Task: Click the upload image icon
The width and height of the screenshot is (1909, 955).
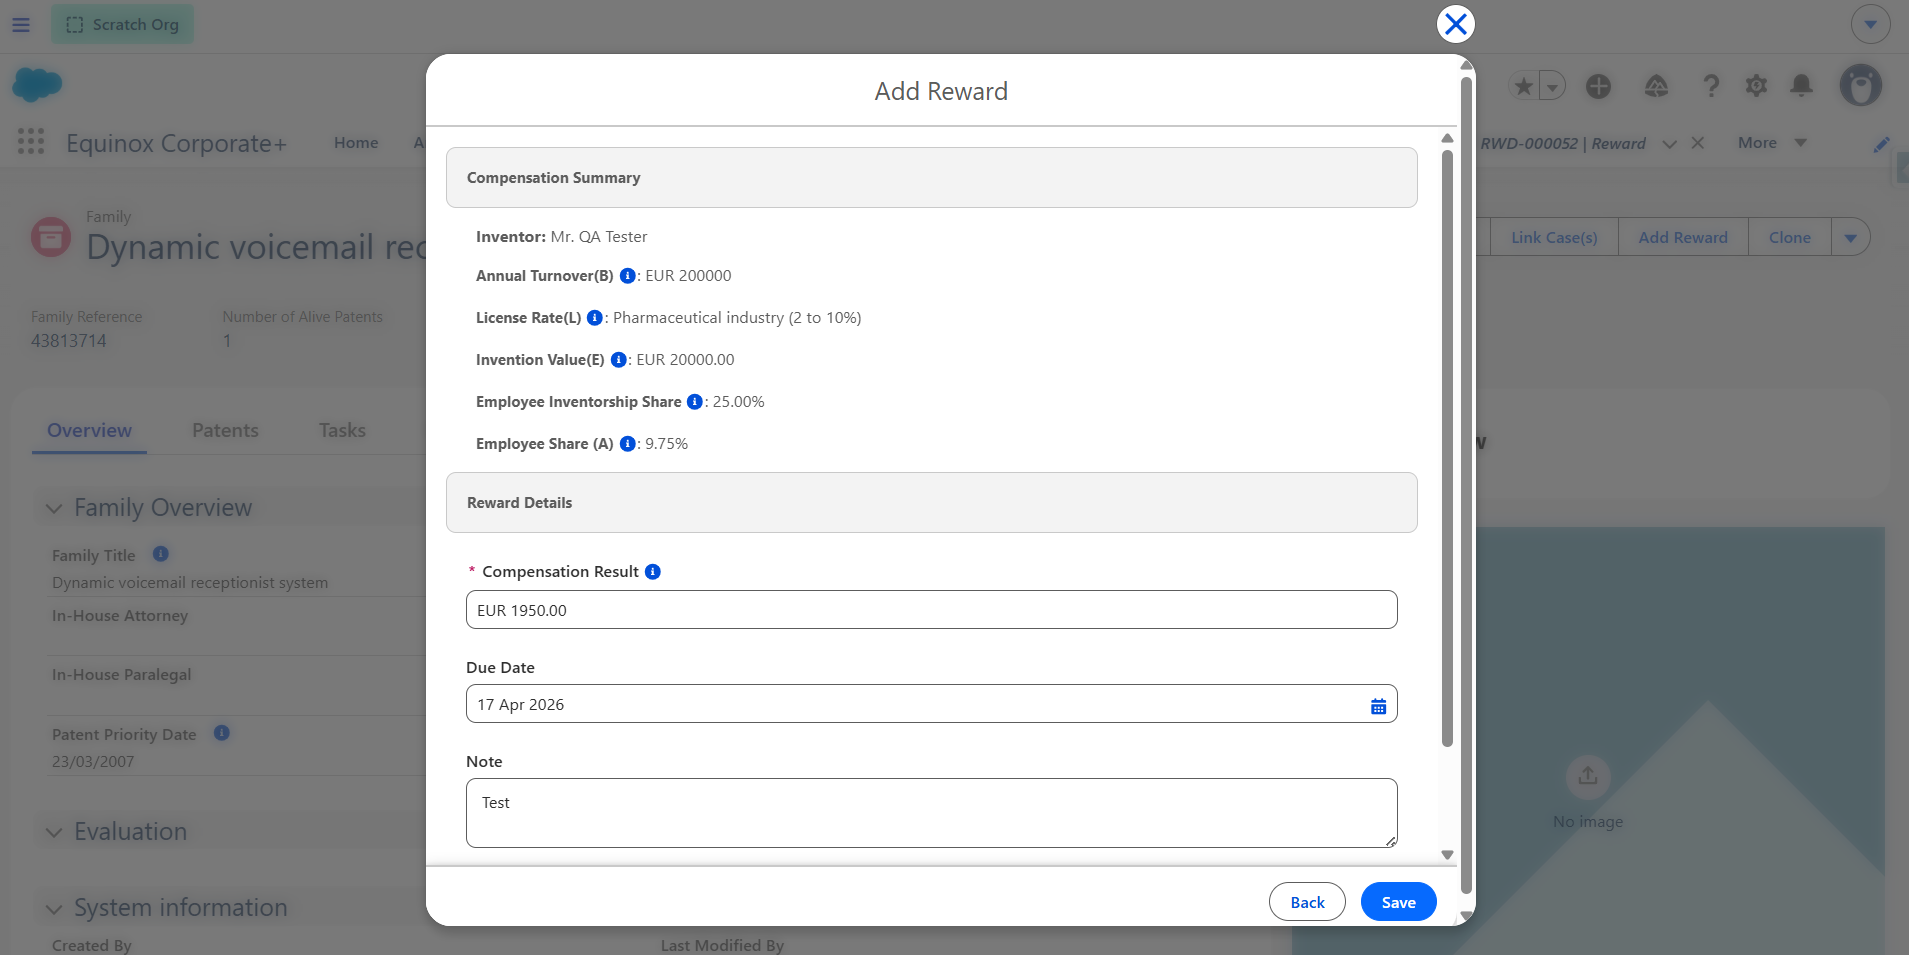Action: (x=1588, y=776)
